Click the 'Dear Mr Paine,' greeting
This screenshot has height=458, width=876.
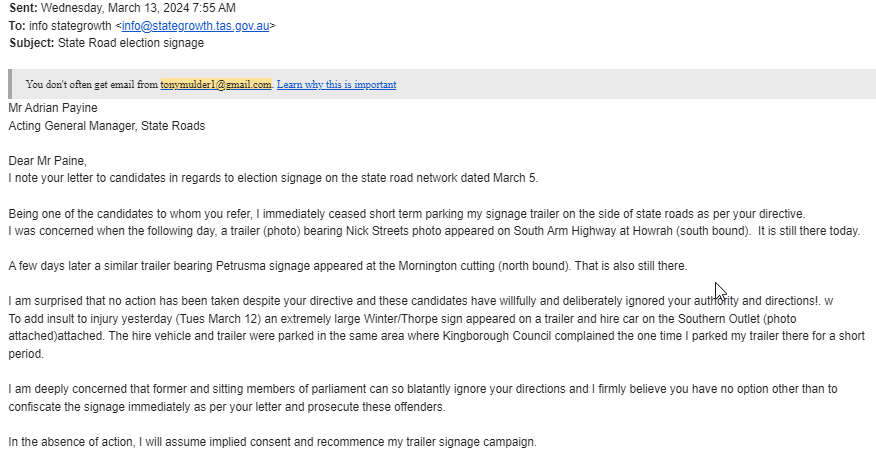point(47,161)
